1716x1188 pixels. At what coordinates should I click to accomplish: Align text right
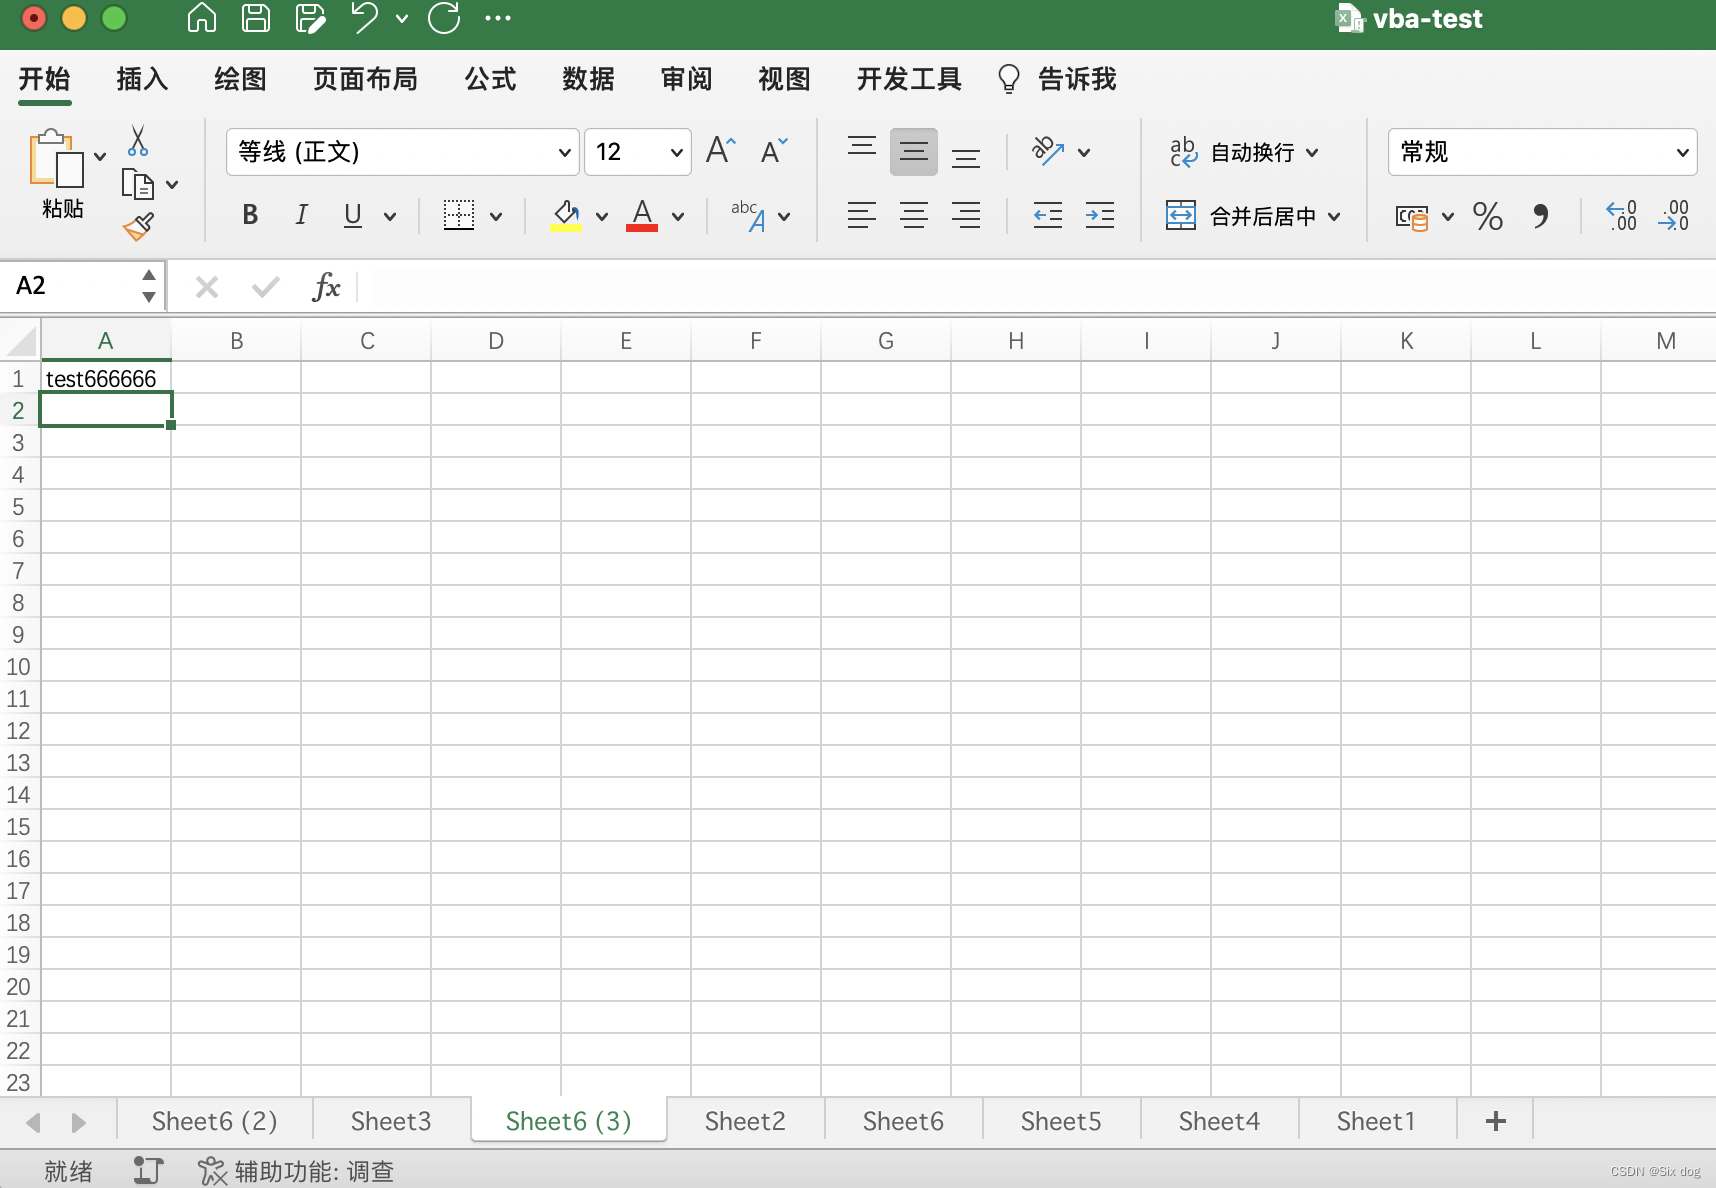tap(966, 215)
